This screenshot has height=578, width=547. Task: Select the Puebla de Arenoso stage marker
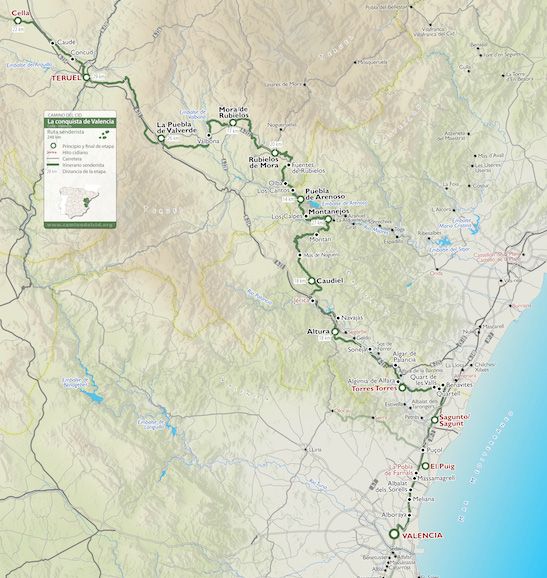tap(300, 199)
